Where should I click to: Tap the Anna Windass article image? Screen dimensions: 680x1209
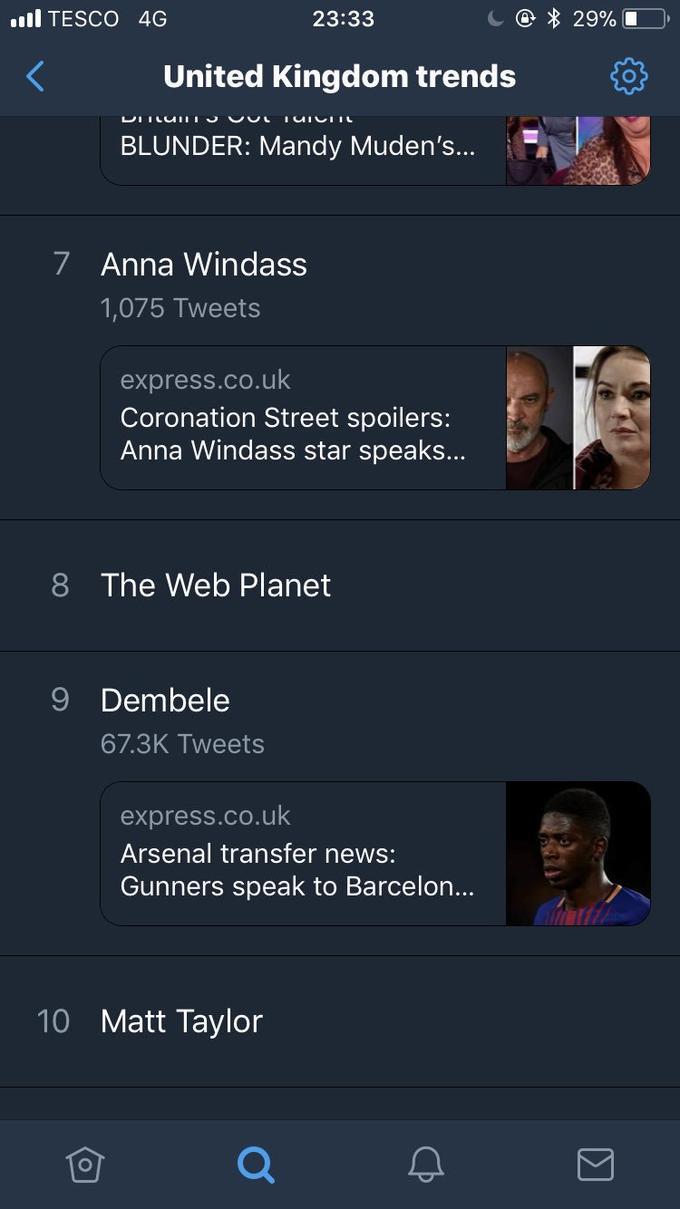(578, 417)
